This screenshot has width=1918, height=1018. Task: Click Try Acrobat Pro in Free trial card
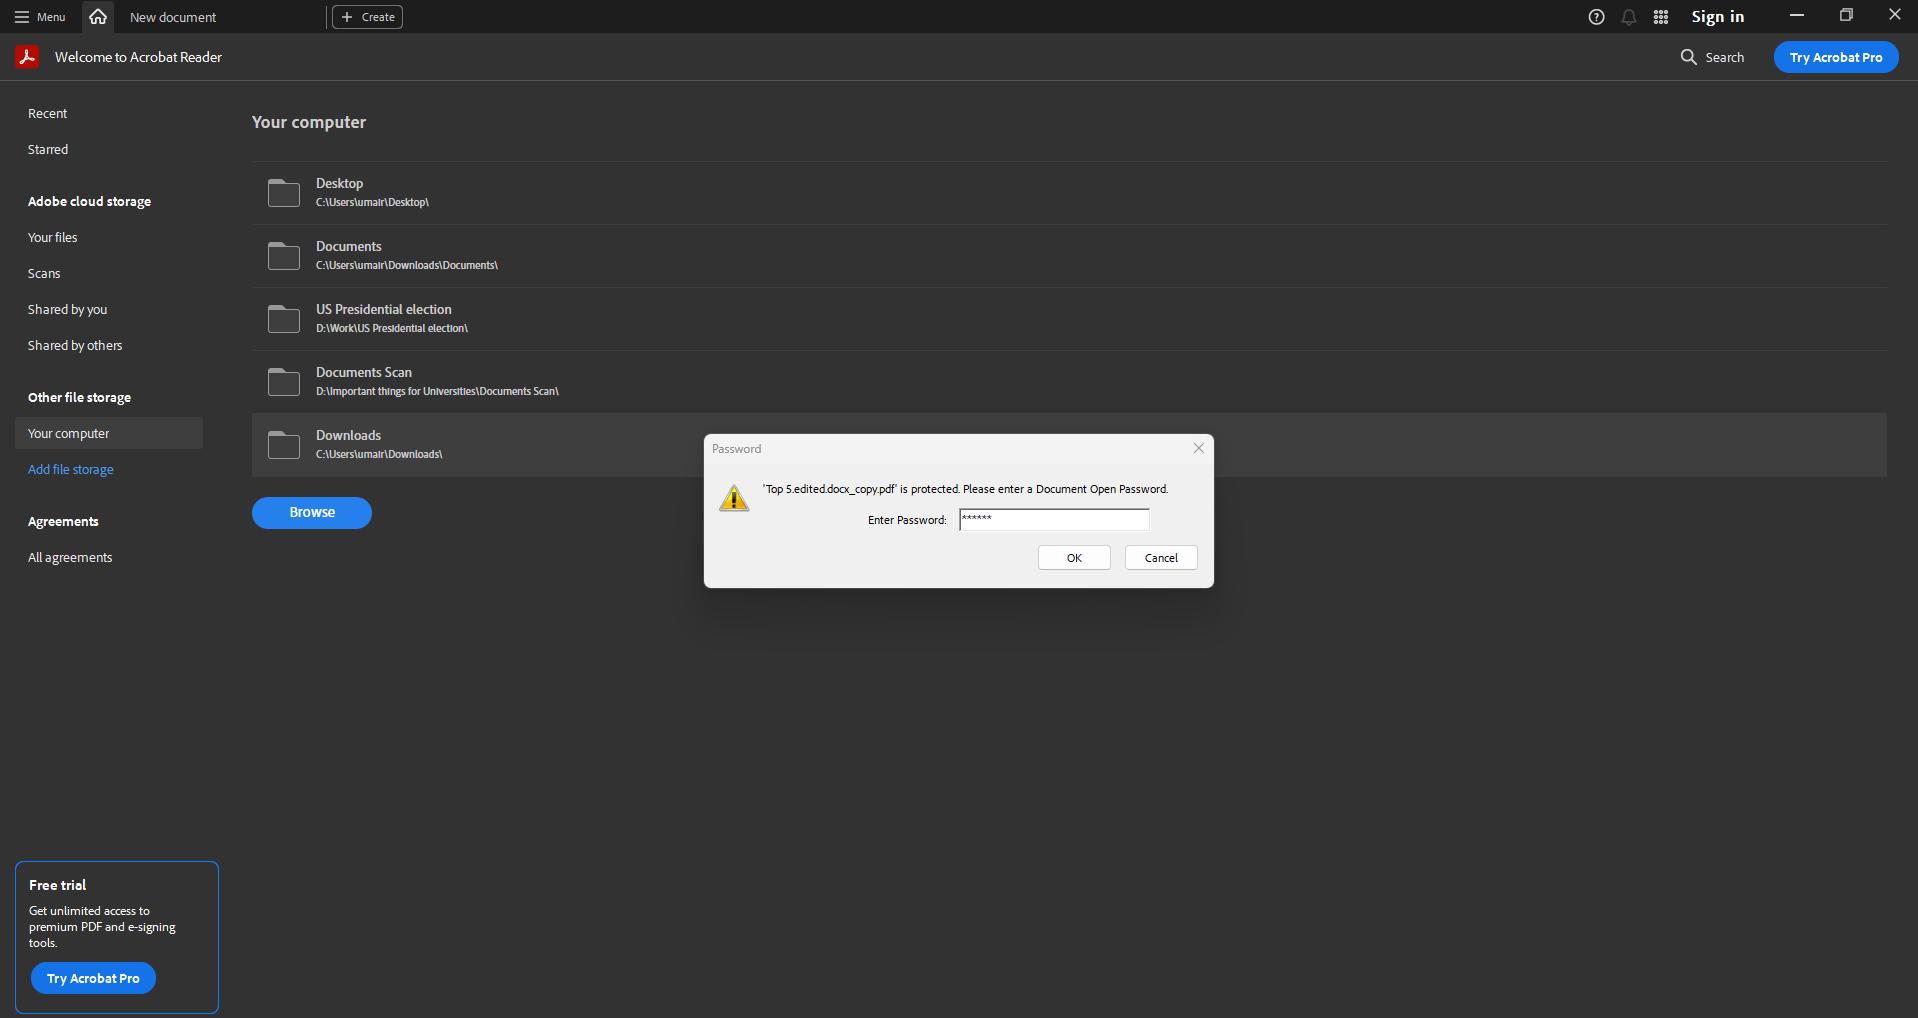coord(93,978)
